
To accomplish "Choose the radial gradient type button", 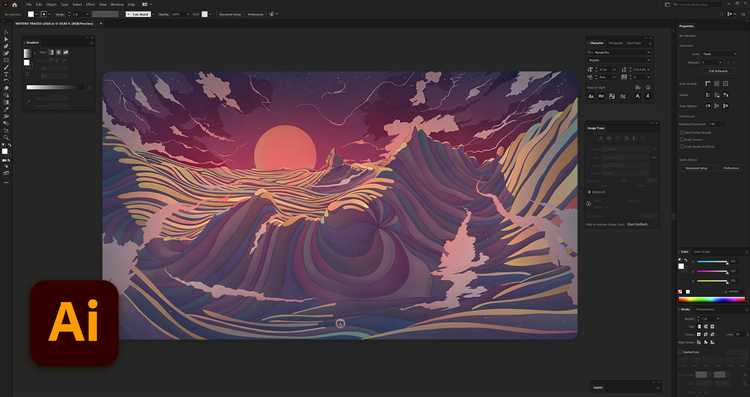I will [x=59, y=52].
